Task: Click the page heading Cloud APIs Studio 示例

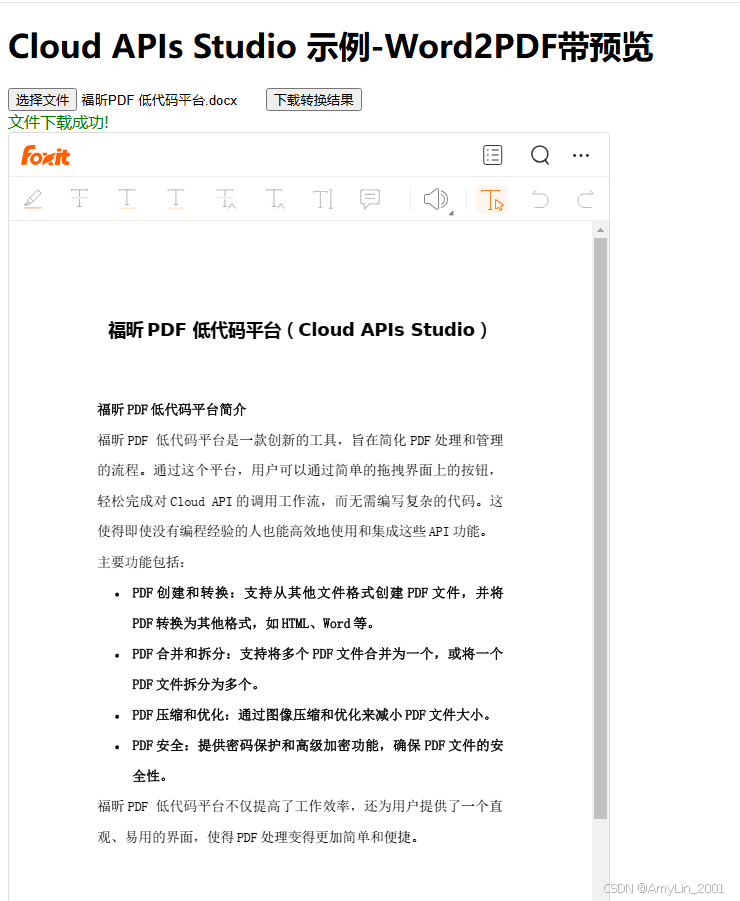Action: (x=330, y=47)
